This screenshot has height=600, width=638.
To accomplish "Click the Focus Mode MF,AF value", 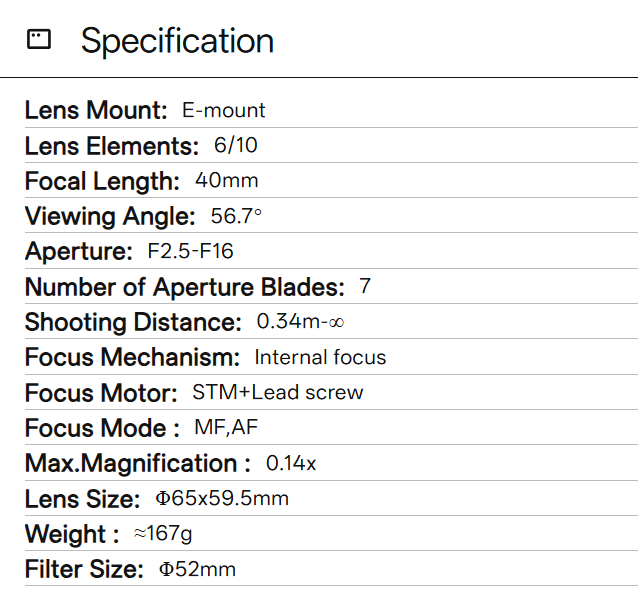I will point(226,428).
